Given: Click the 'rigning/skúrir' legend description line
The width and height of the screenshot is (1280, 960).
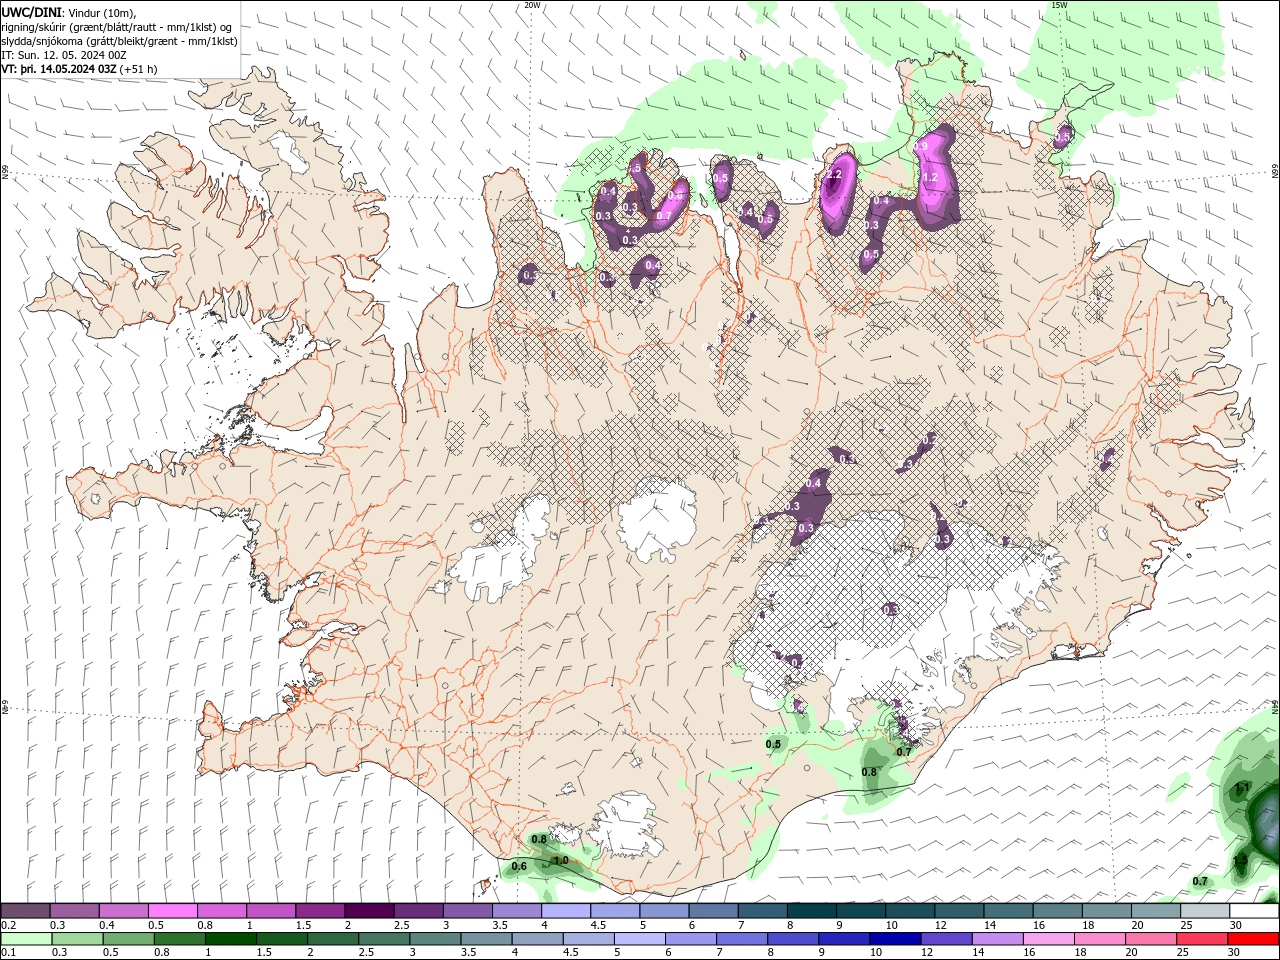Looking at the screenshot, I should pos(118,27).
